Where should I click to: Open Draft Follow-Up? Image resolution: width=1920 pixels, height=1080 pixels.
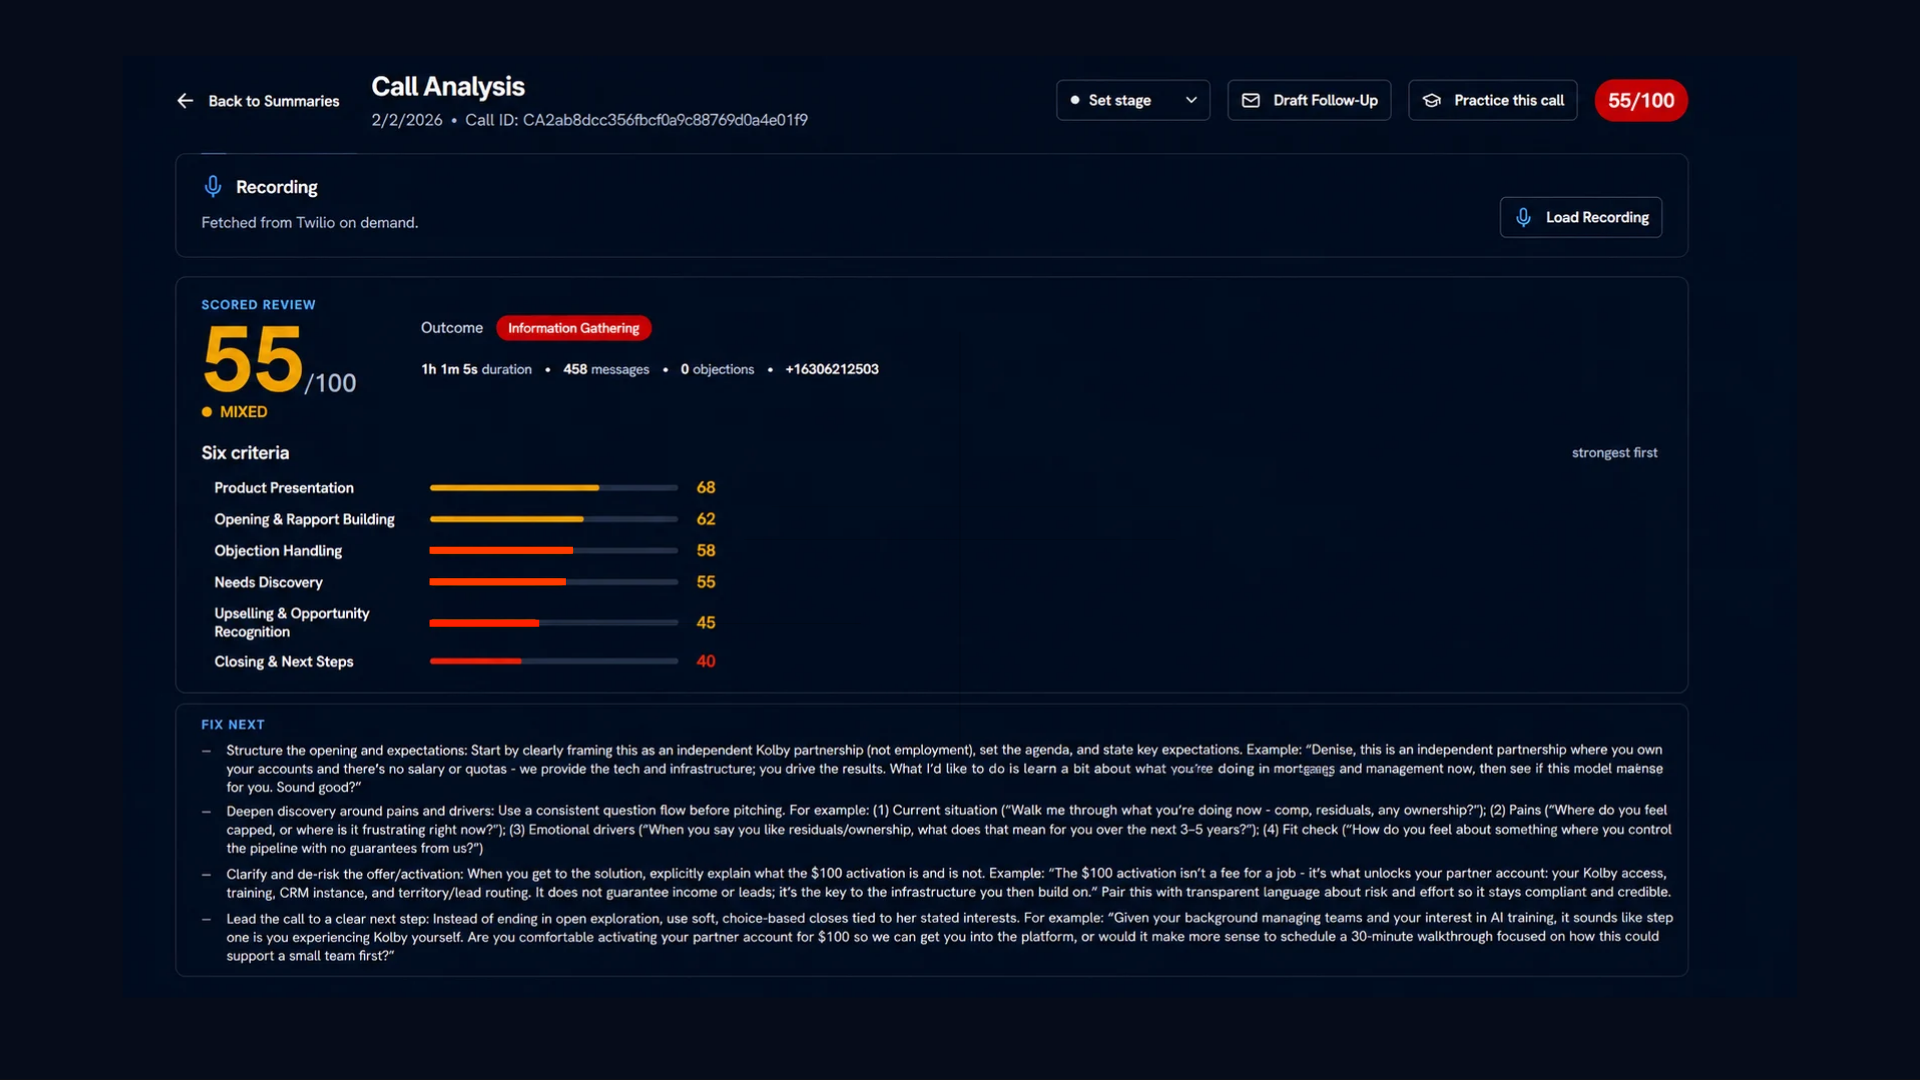pos(1309,100)
